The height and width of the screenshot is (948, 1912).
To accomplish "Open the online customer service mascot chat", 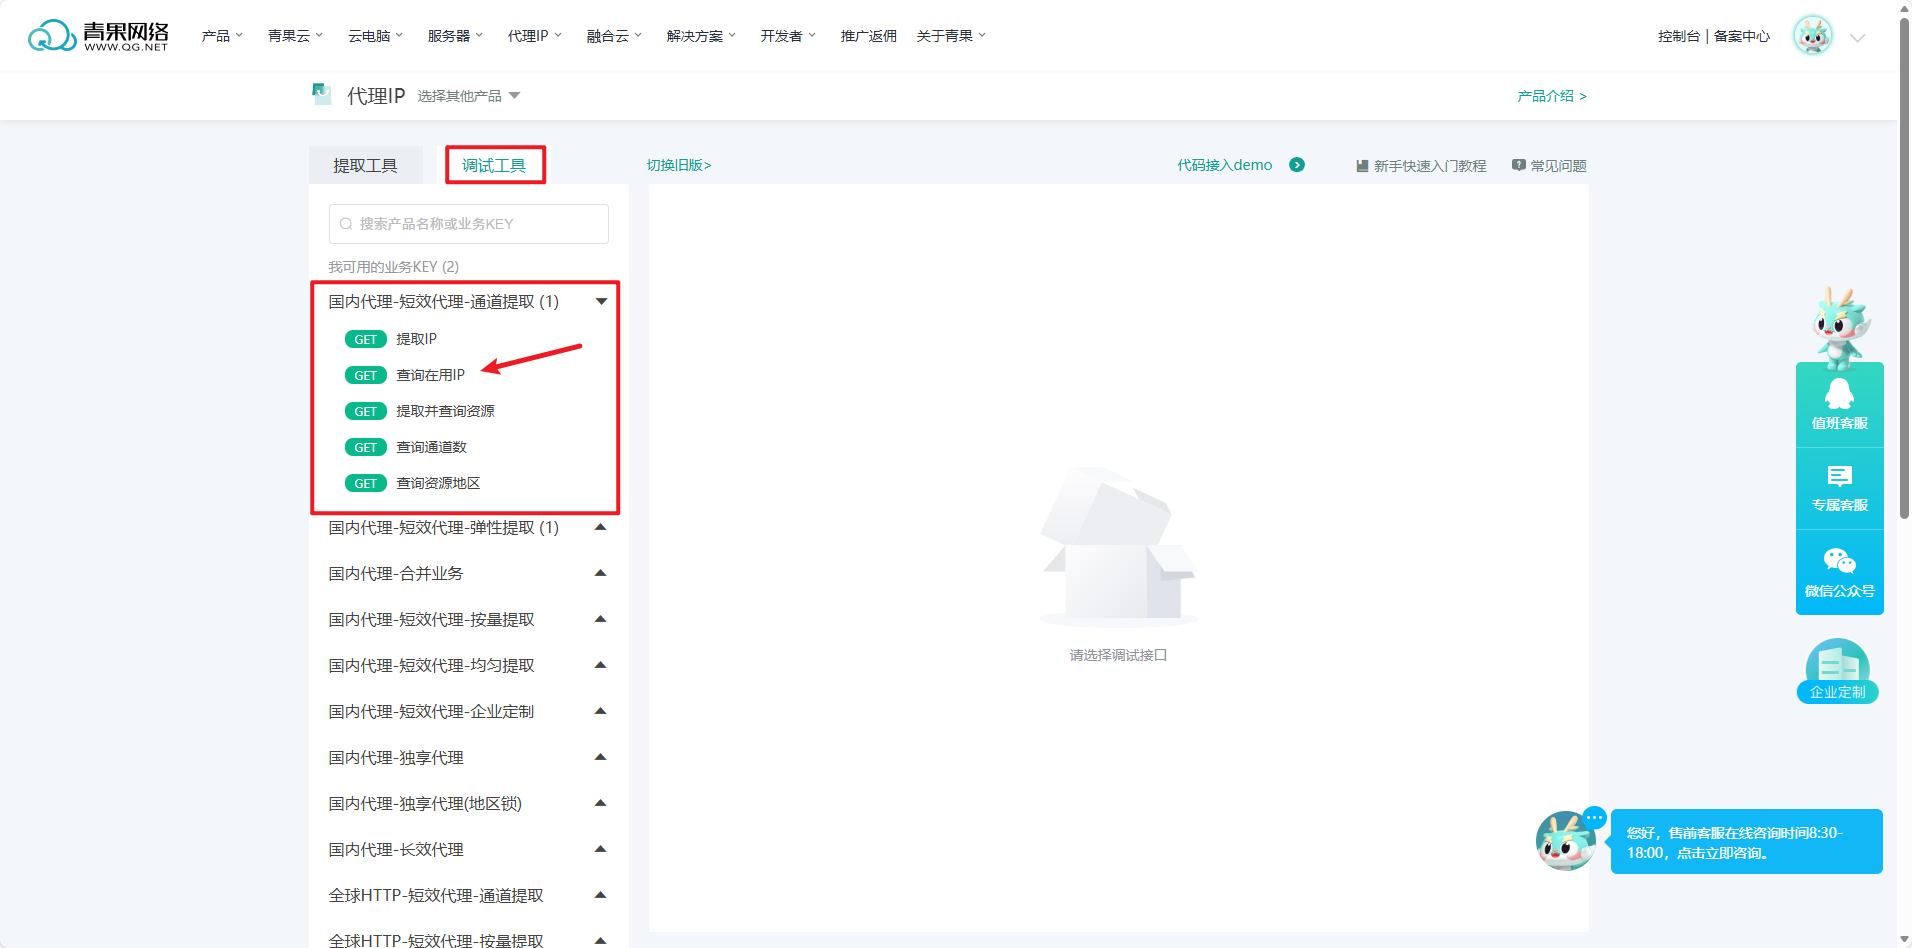I will point(1566,841).
